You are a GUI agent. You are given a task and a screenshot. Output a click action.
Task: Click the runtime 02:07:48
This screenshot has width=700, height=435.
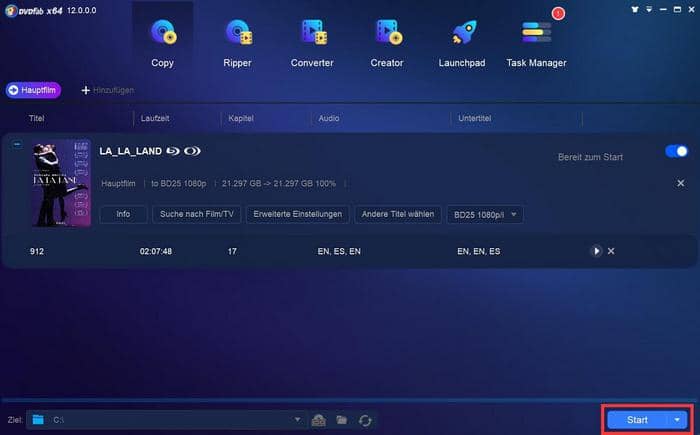[x=156, y=251]
